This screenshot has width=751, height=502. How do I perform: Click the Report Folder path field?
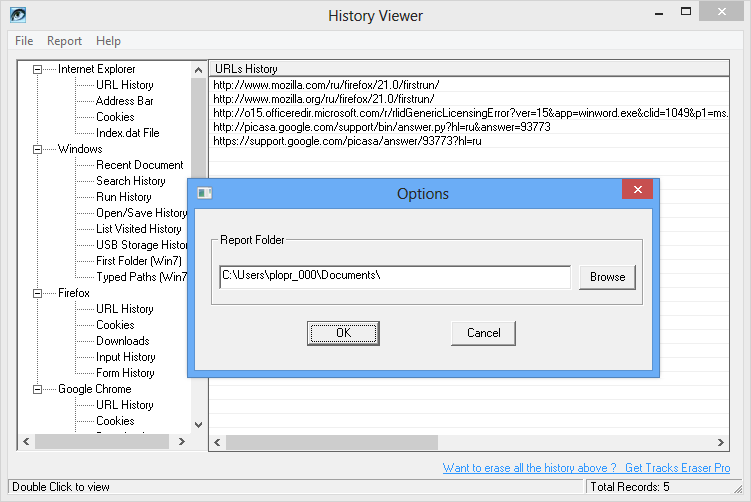coord(395,277)
